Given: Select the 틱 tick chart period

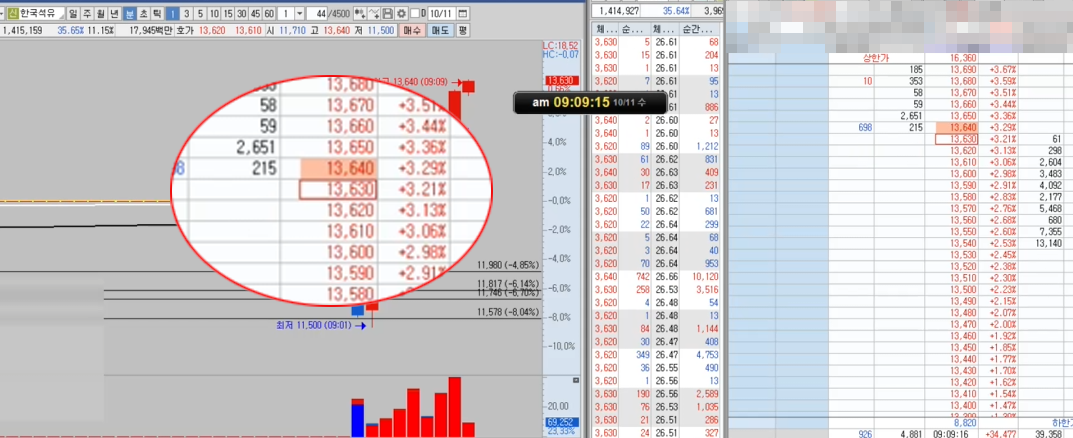Looking at the screenshot, I should [x=157, y=13].
